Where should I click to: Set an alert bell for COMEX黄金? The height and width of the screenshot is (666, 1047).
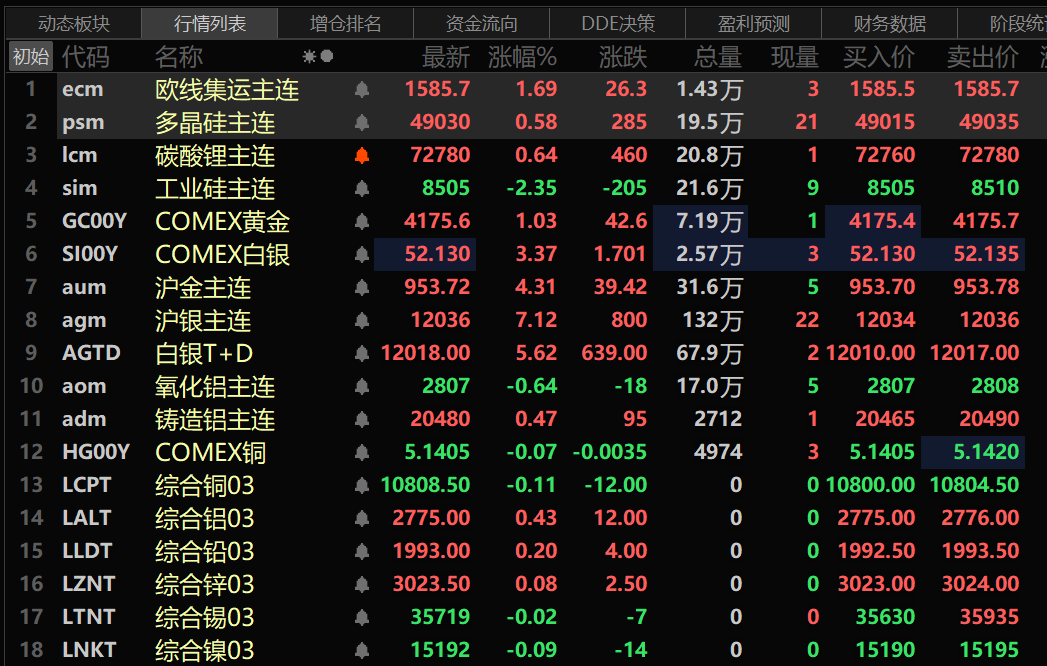(x=362, y=222)
